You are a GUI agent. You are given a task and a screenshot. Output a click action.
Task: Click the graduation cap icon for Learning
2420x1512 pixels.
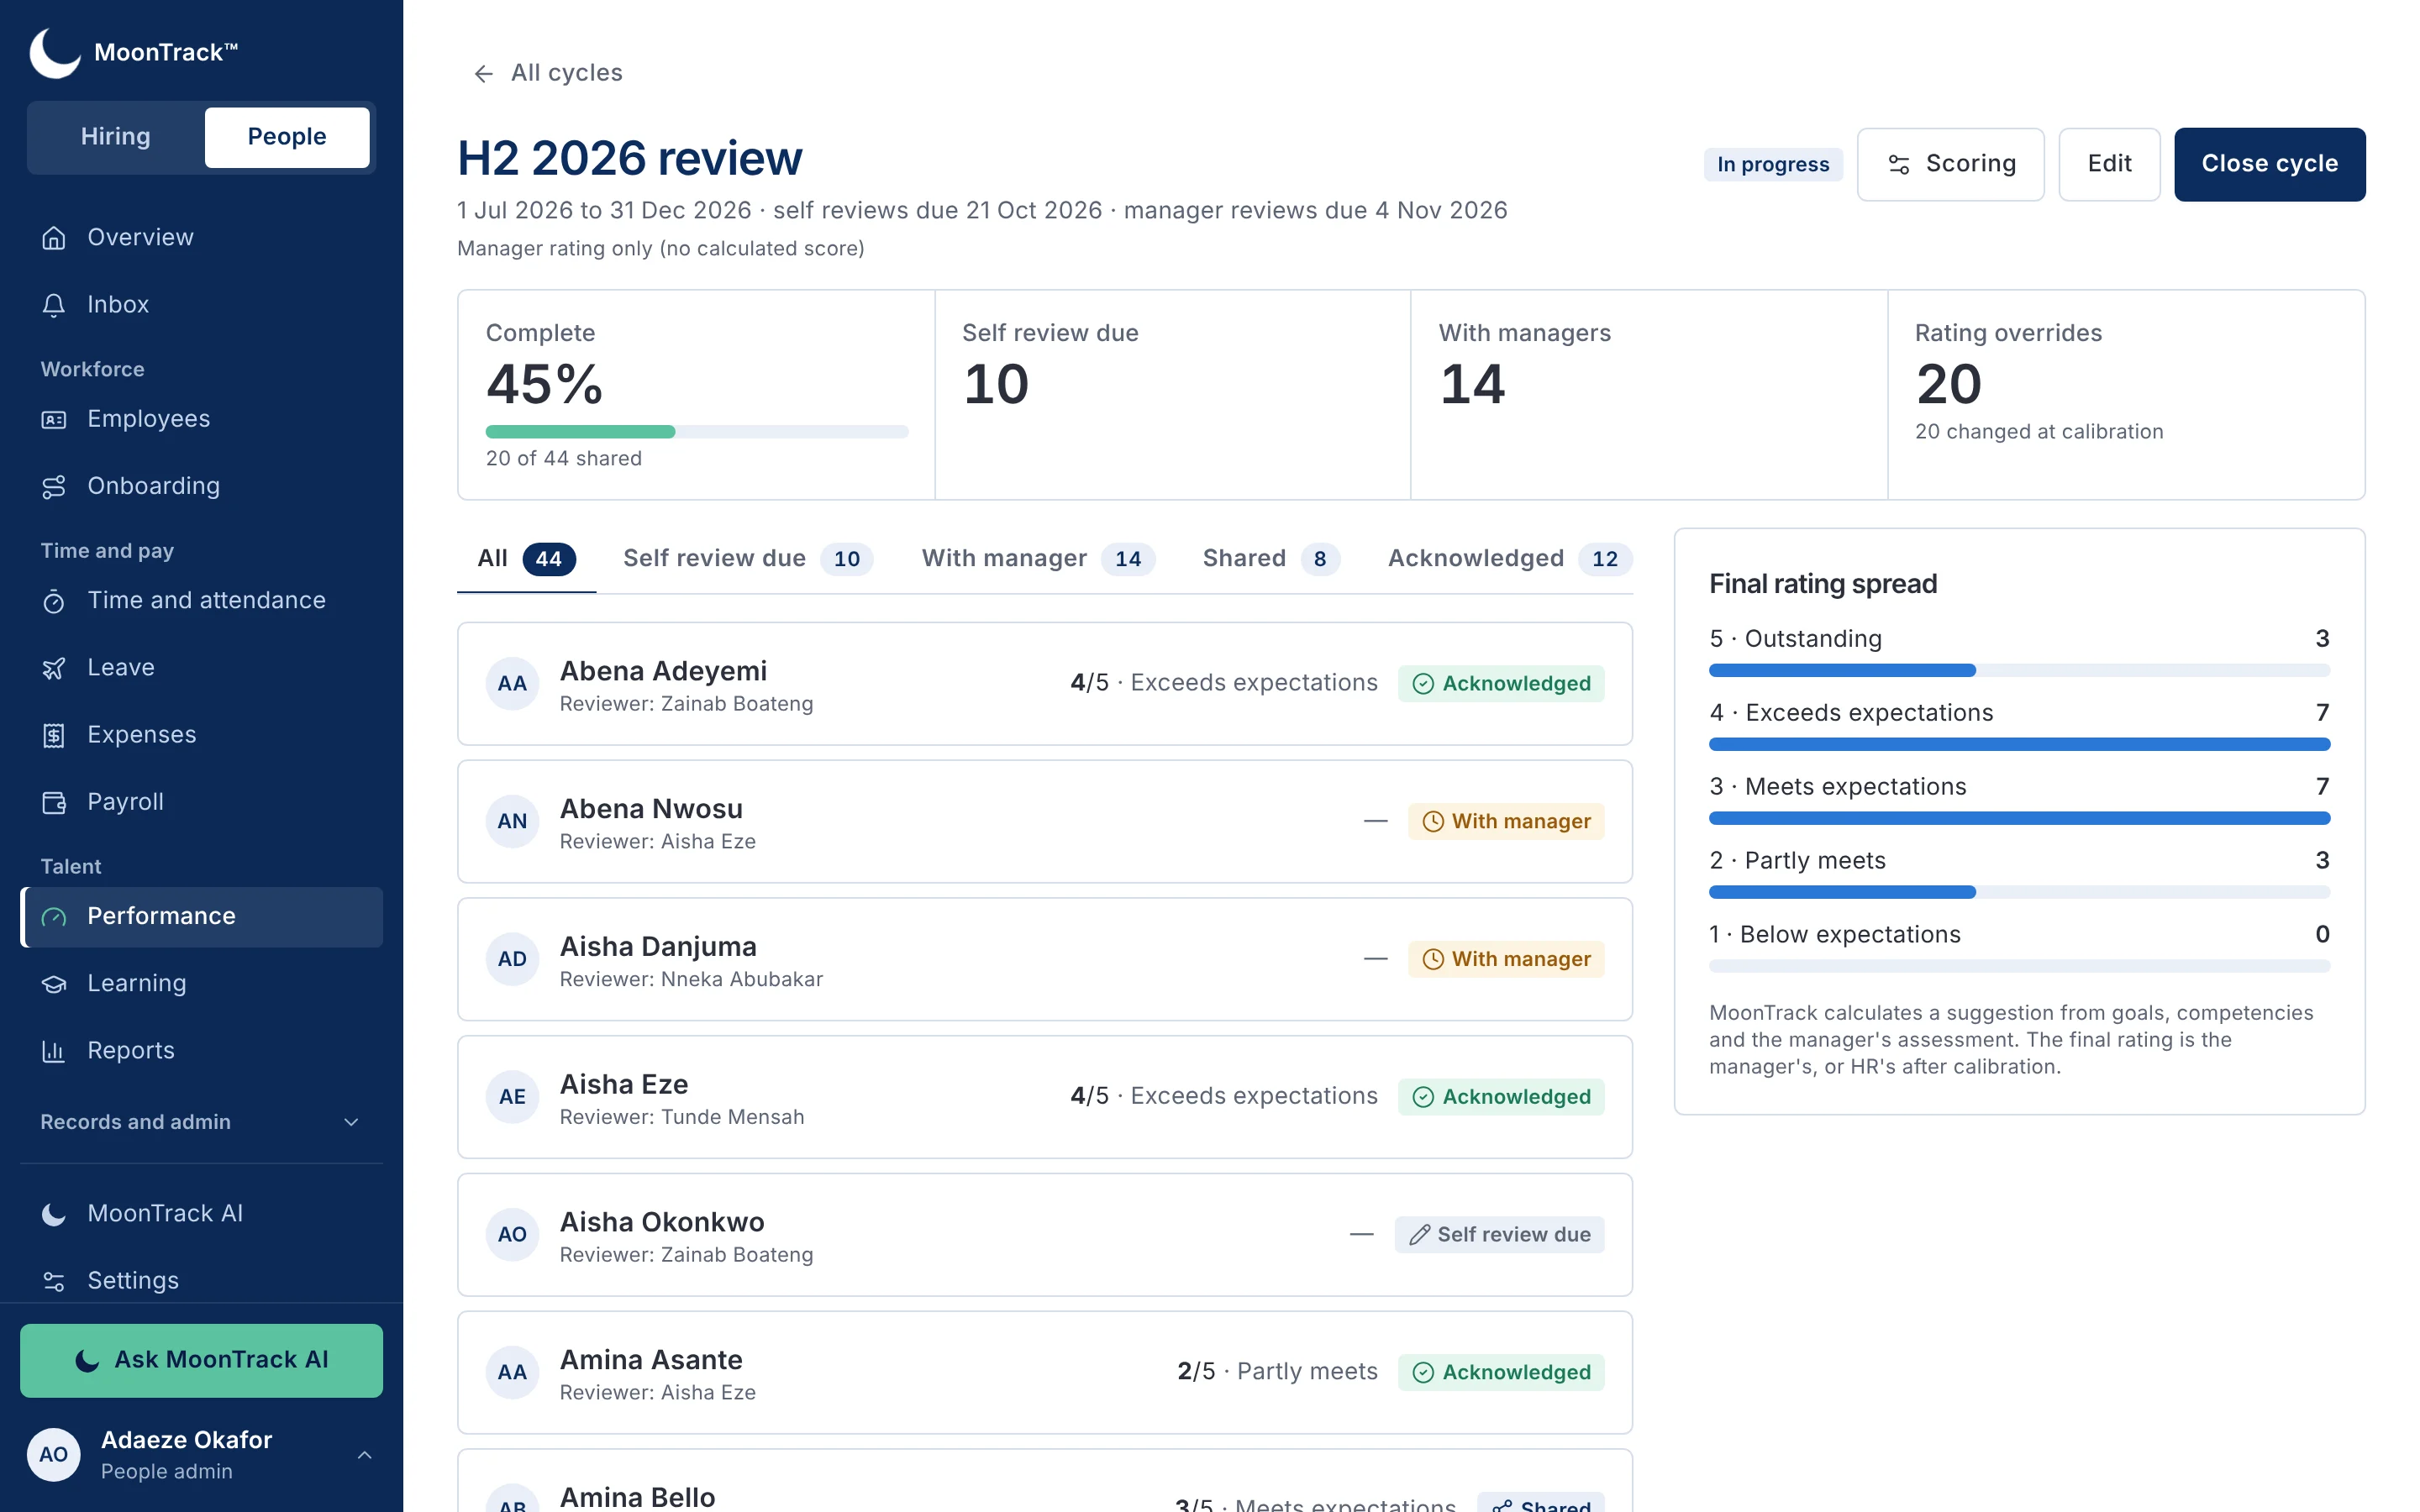(54, 984)
